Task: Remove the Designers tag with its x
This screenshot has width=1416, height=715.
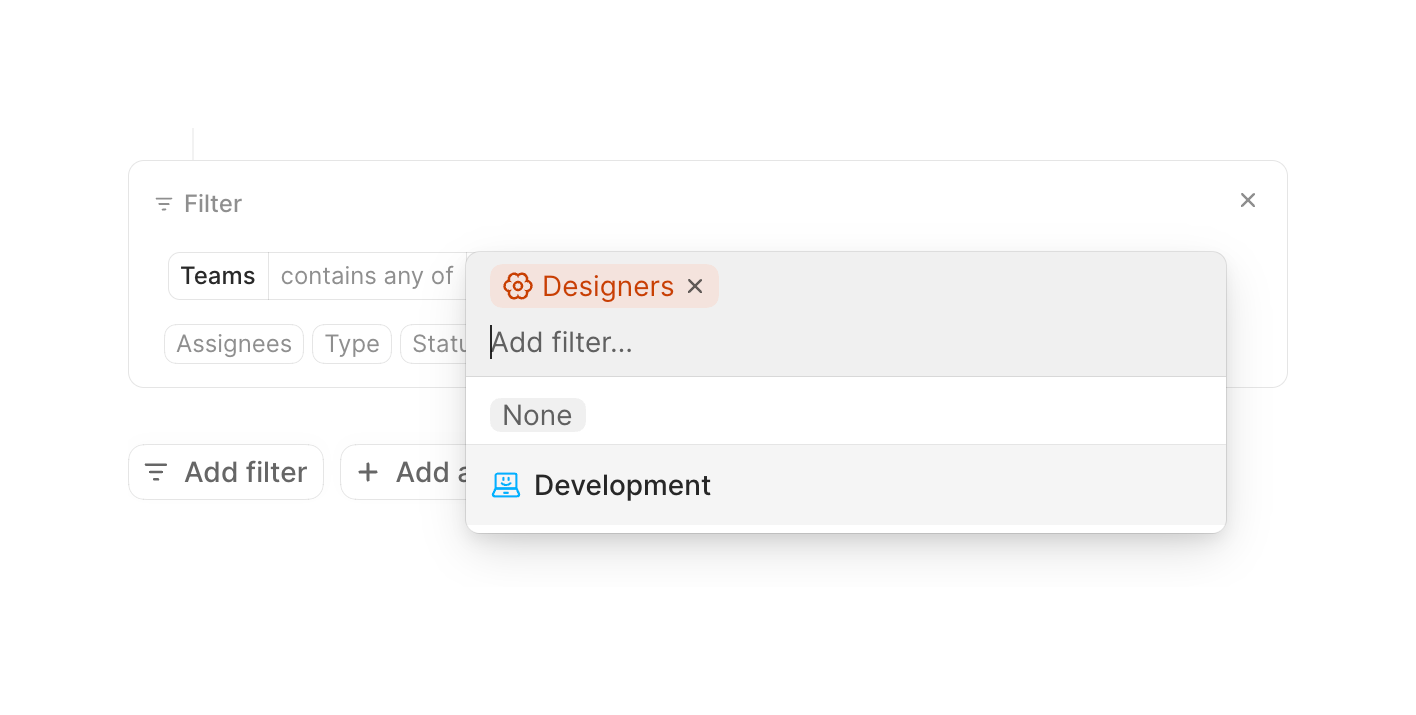Action: 695,286
